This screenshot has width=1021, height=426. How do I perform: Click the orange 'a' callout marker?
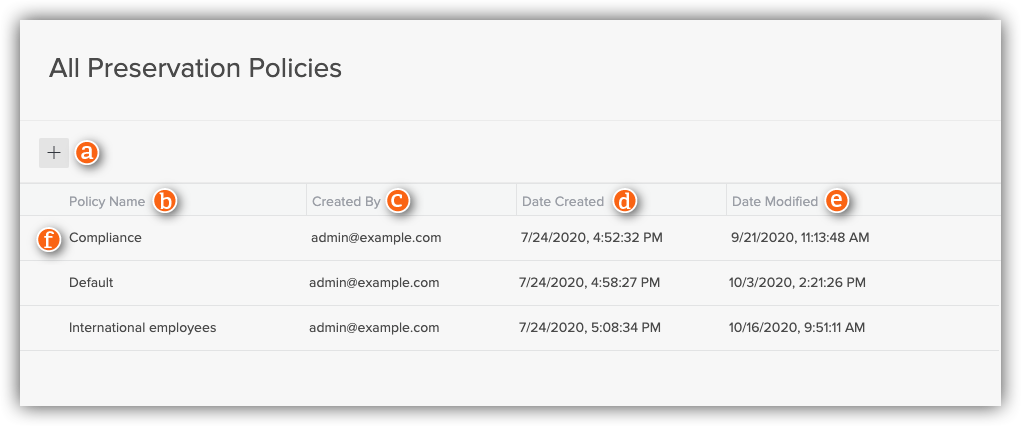click(x=88, y=153)
